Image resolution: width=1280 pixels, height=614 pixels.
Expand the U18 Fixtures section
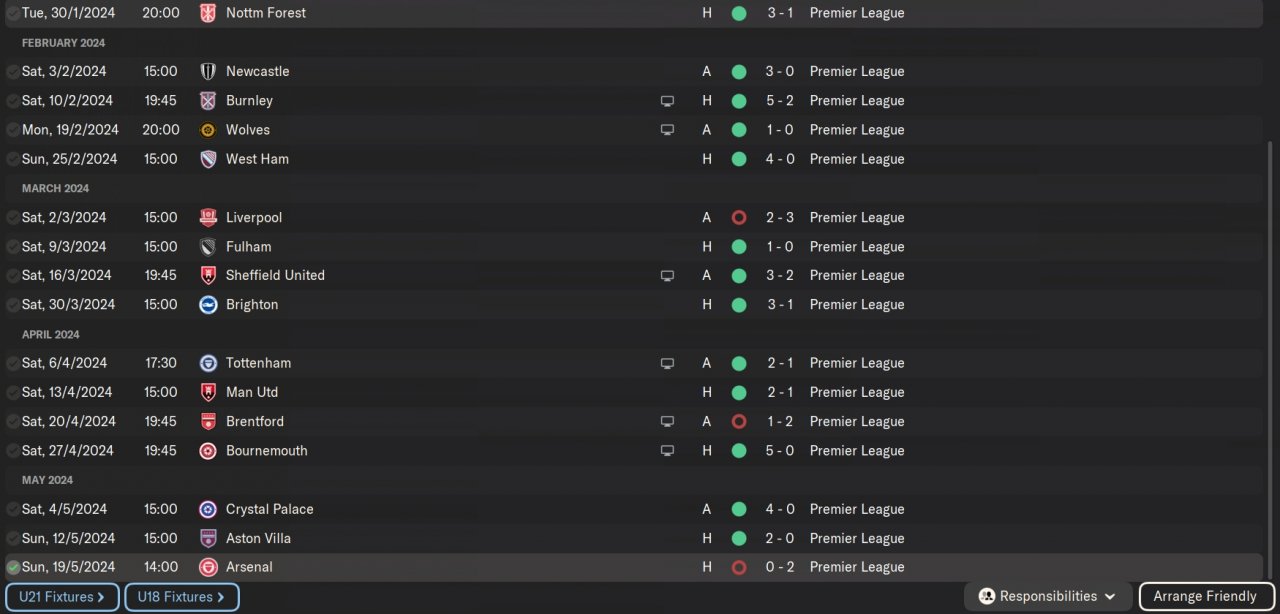coord(181,597)
